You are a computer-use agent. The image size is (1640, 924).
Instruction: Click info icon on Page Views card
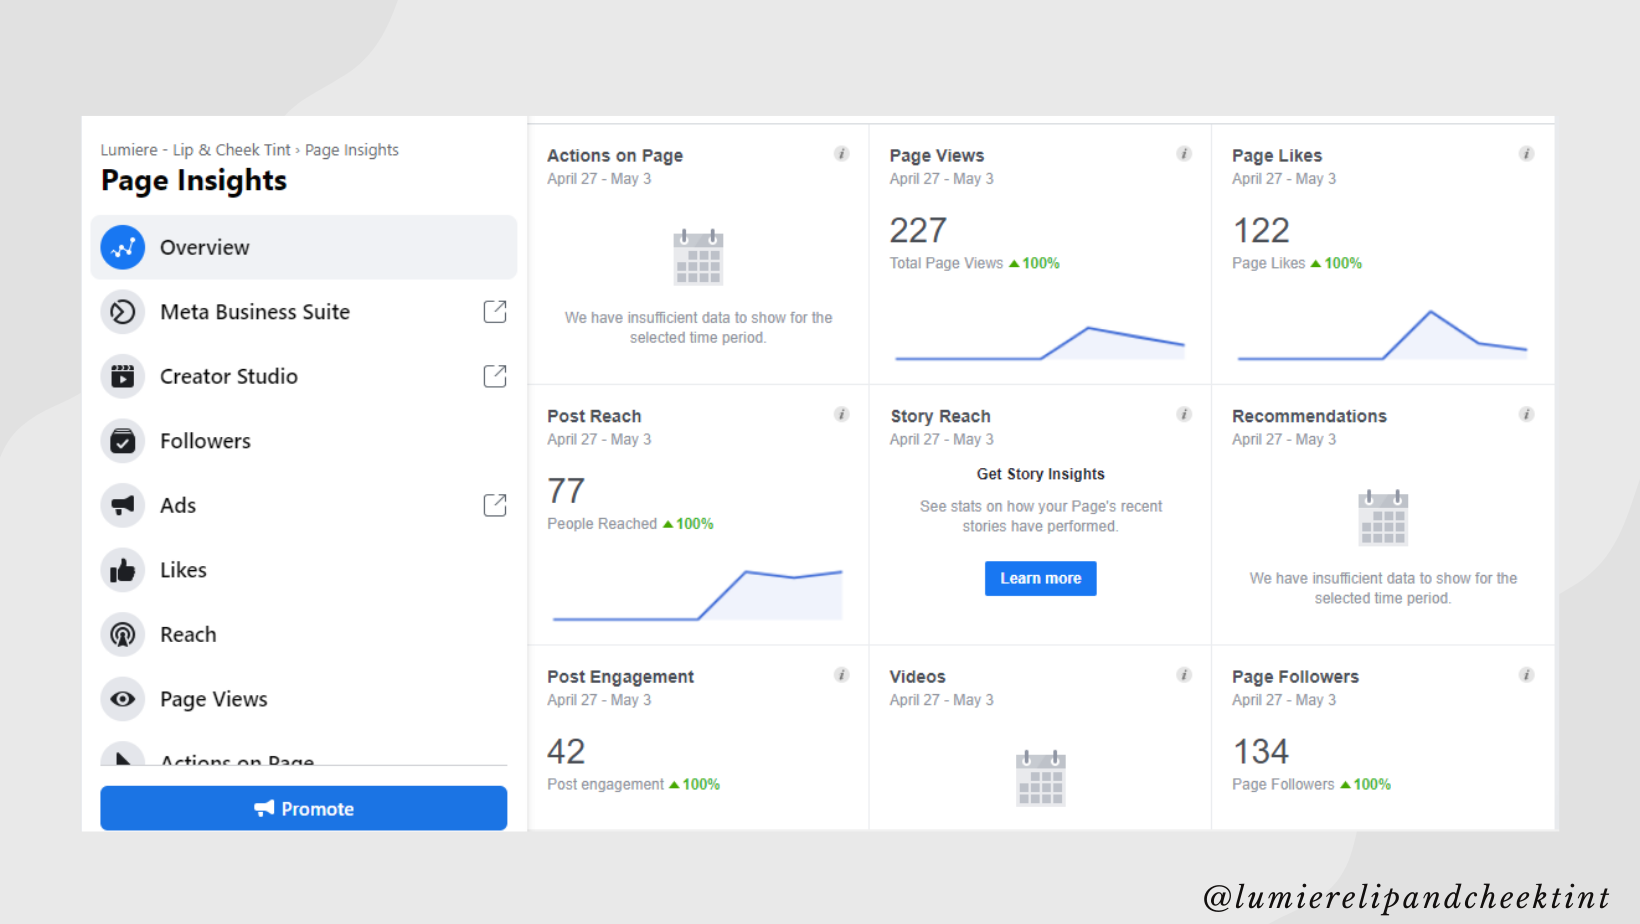coord(1184,154)
